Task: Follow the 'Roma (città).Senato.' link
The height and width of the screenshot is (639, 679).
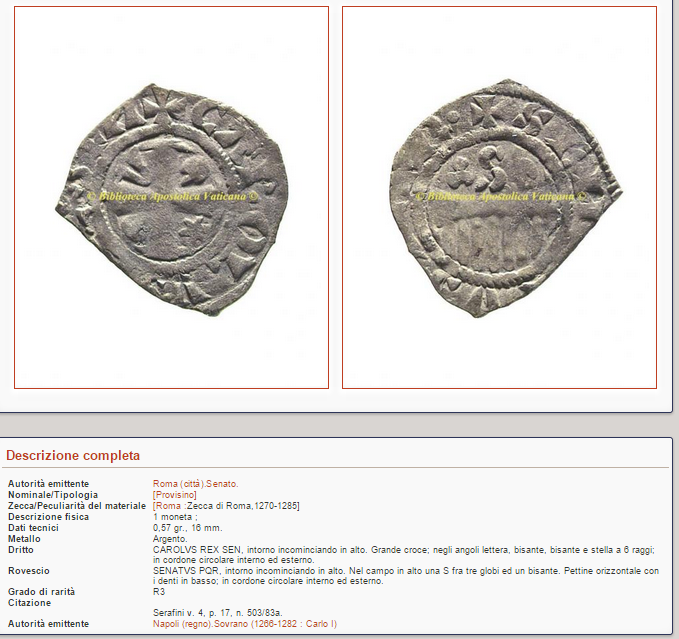Action: [195, 484]
